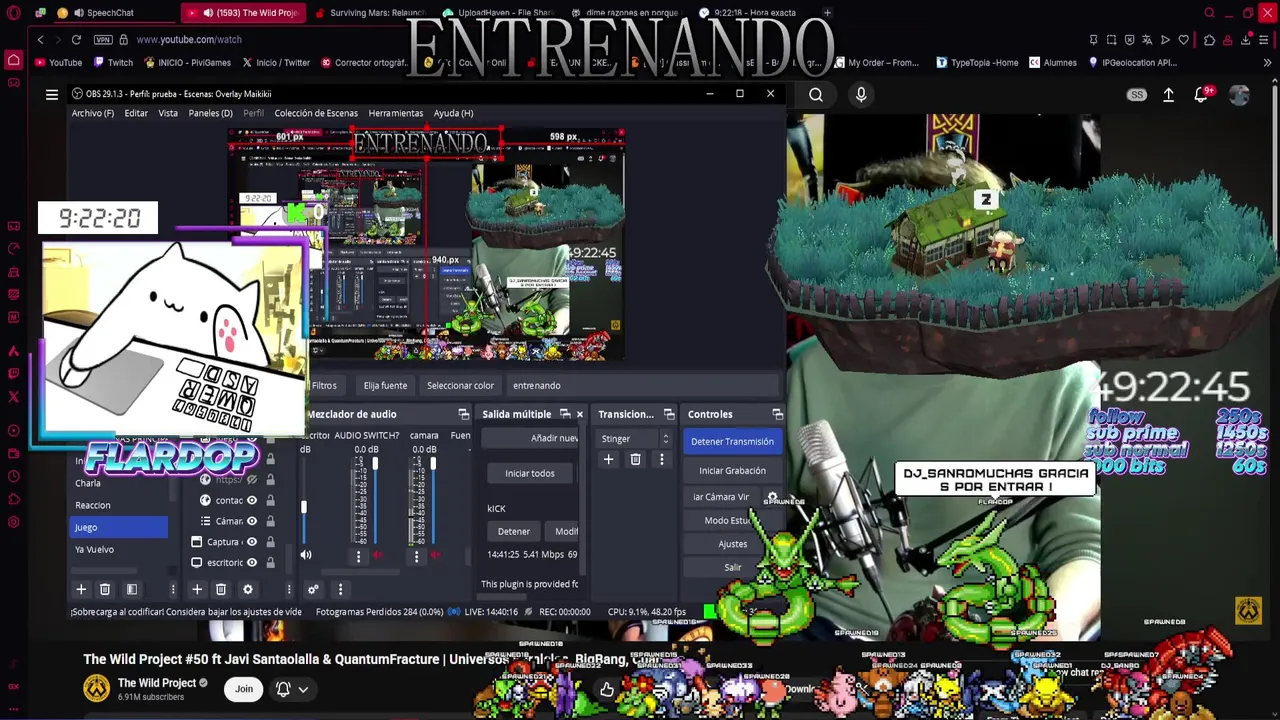Image resolution: width=1280 pixels, height=720 pixels.
Task: Open audio mixer advanced settings gears icon
Action: point(313,590)
